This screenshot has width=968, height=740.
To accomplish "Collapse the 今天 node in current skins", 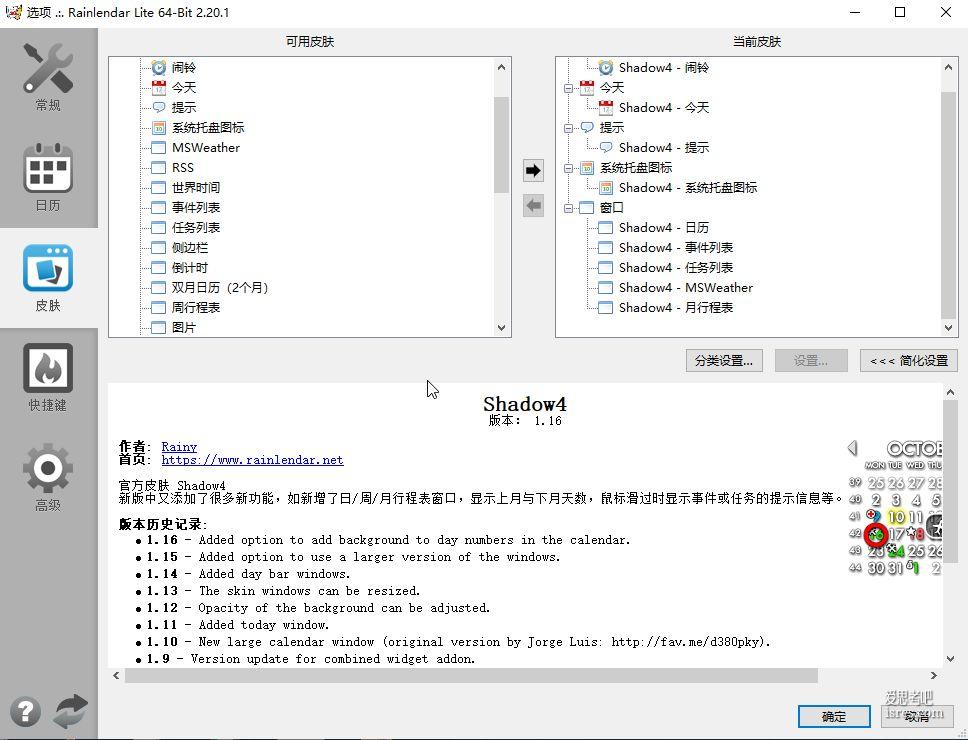I will (568, 88).
